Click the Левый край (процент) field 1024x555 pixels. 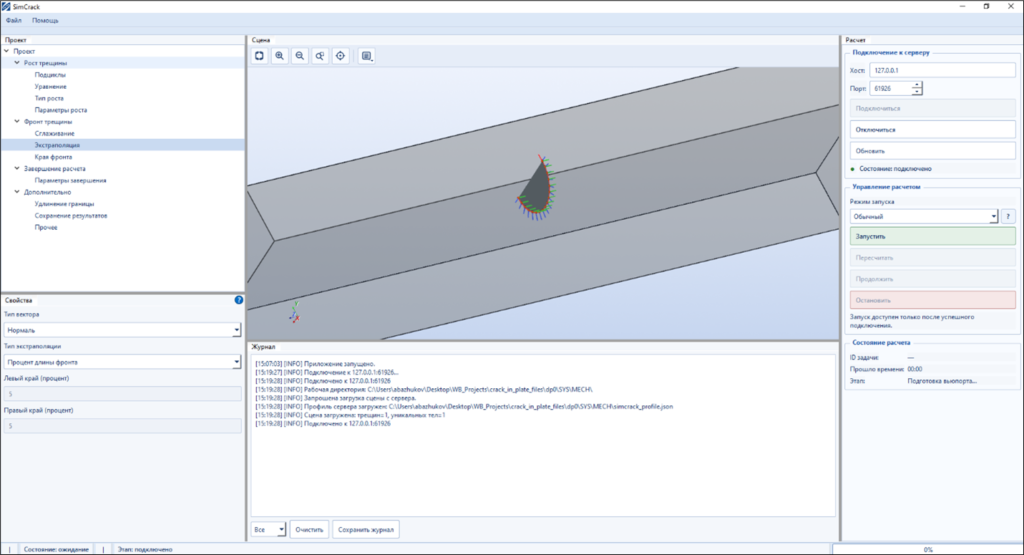pos(122,394)
